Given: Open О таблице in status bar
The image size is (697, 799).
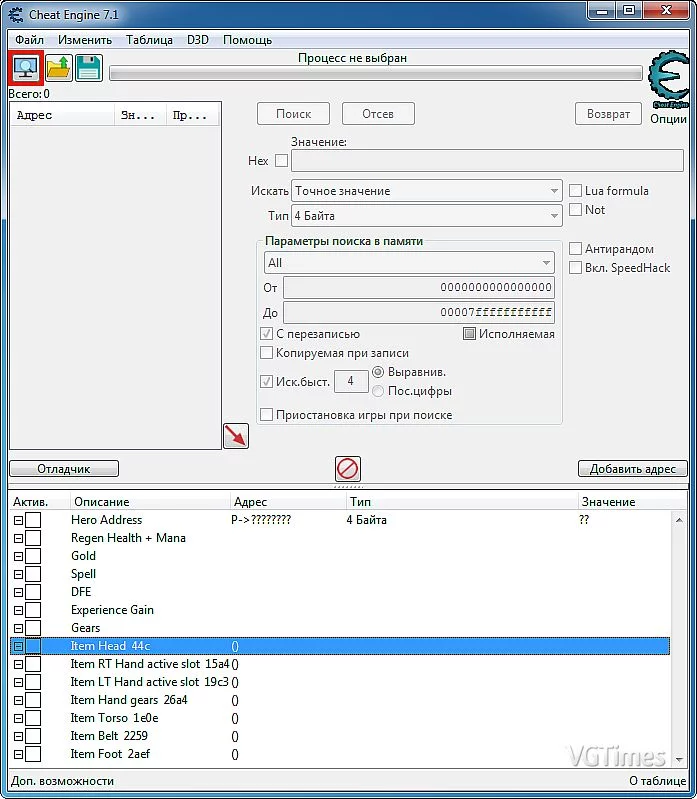Looking at the screenshot, I should (x=657, y=781).
